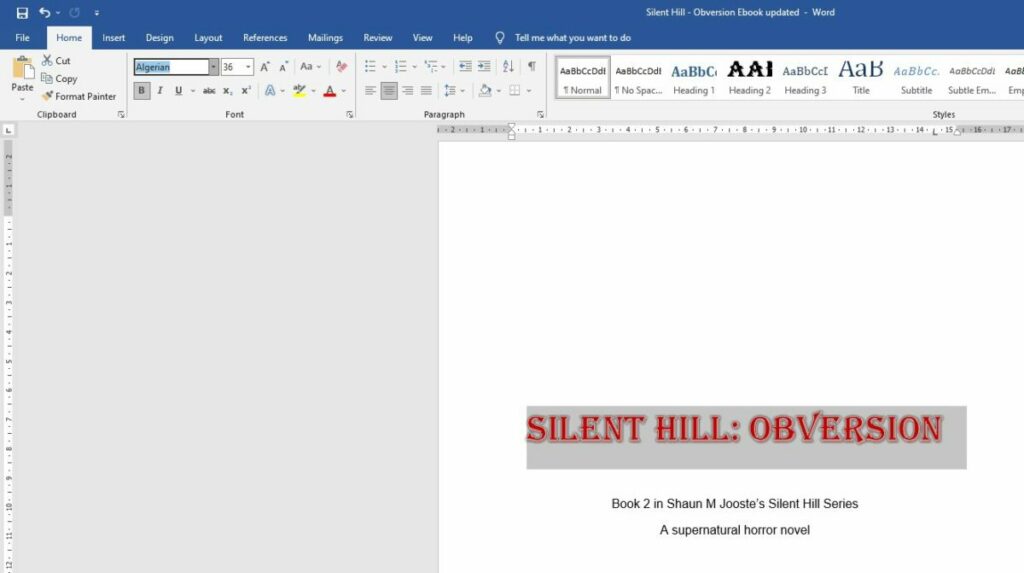Click the Redo button in the title bar

click(74, 12)
